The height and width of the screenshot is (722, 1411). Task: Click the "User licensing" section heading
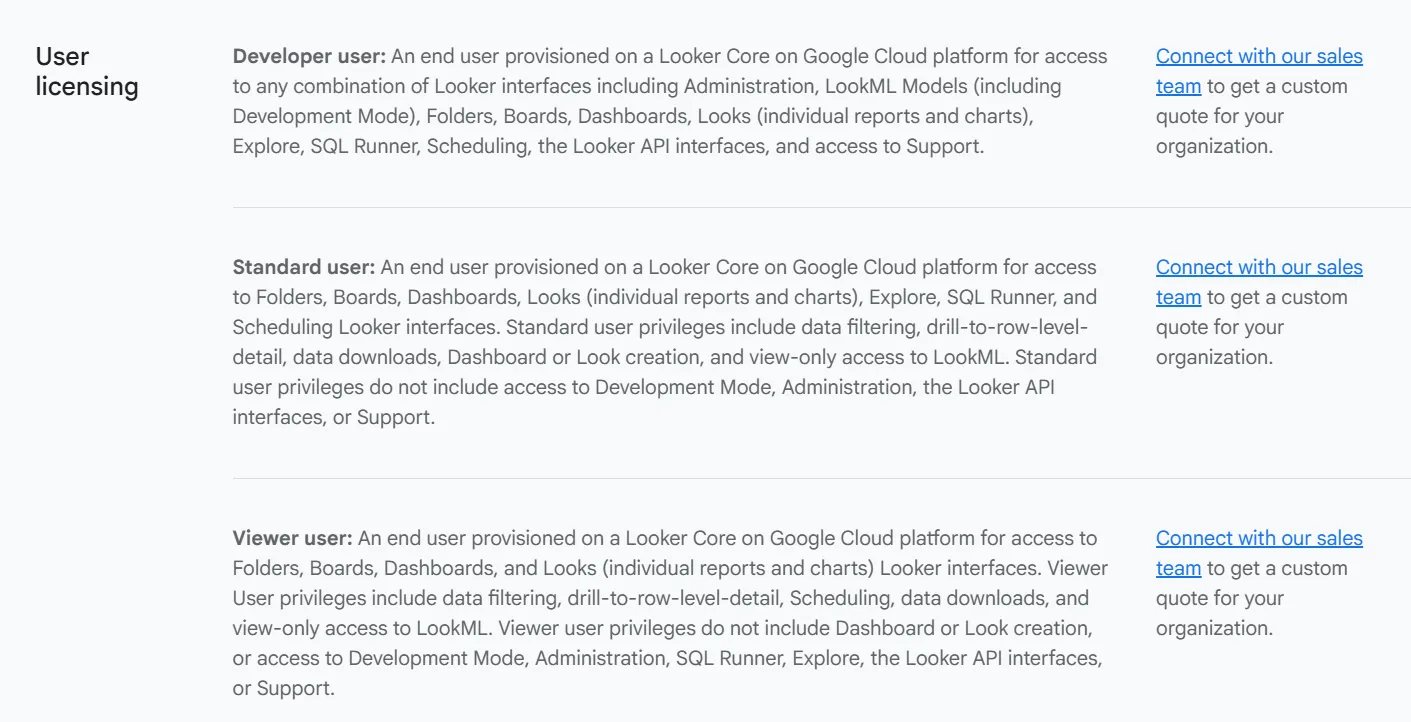coord(87,71)
